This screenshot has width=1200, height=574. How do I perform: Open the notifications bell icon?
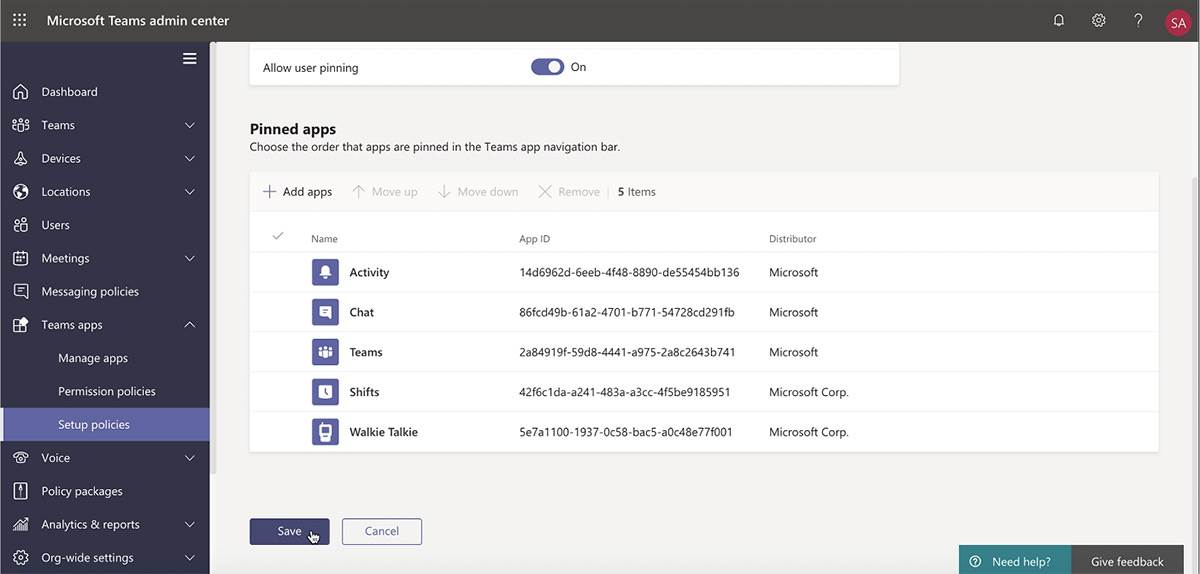(1059, 20)
